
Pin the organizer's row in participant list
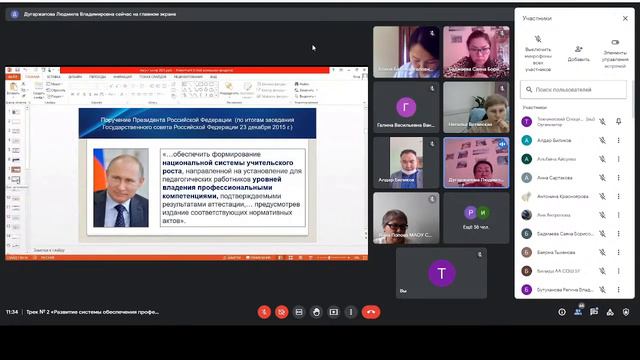618,121
